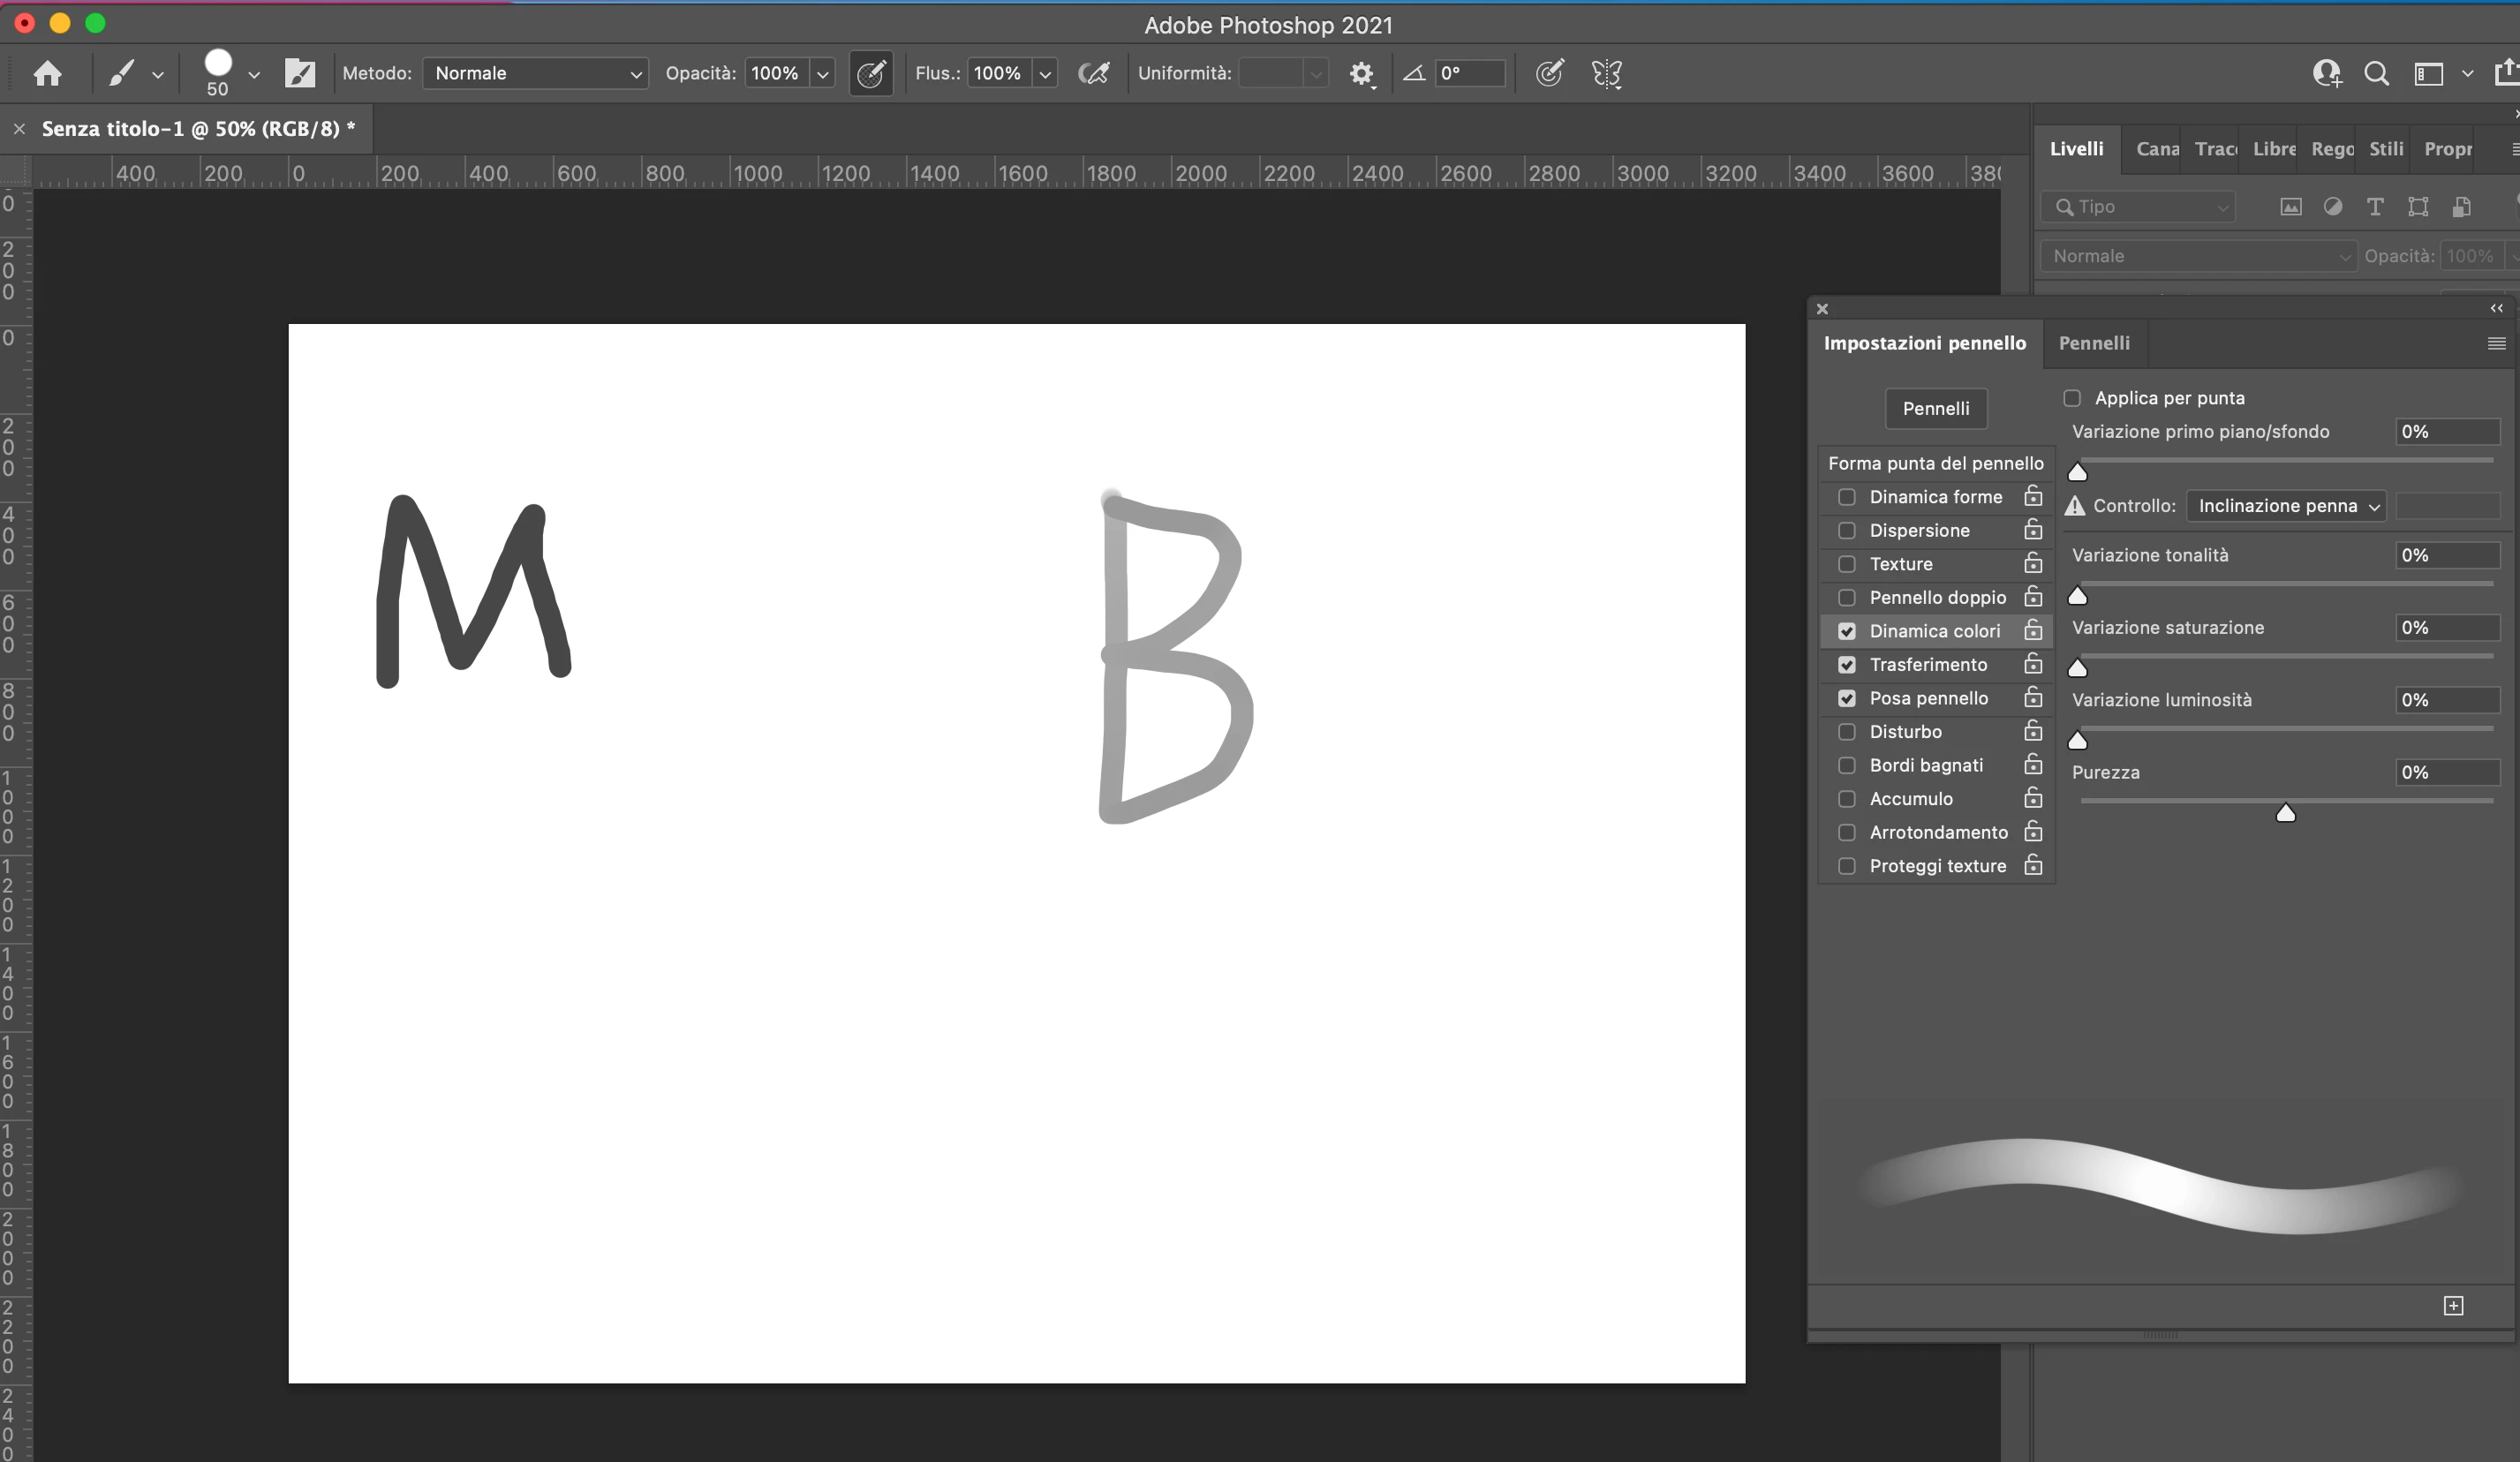Open symmetry paint butterfly icon
Screen dimensions: 2520x1462
1606,73
